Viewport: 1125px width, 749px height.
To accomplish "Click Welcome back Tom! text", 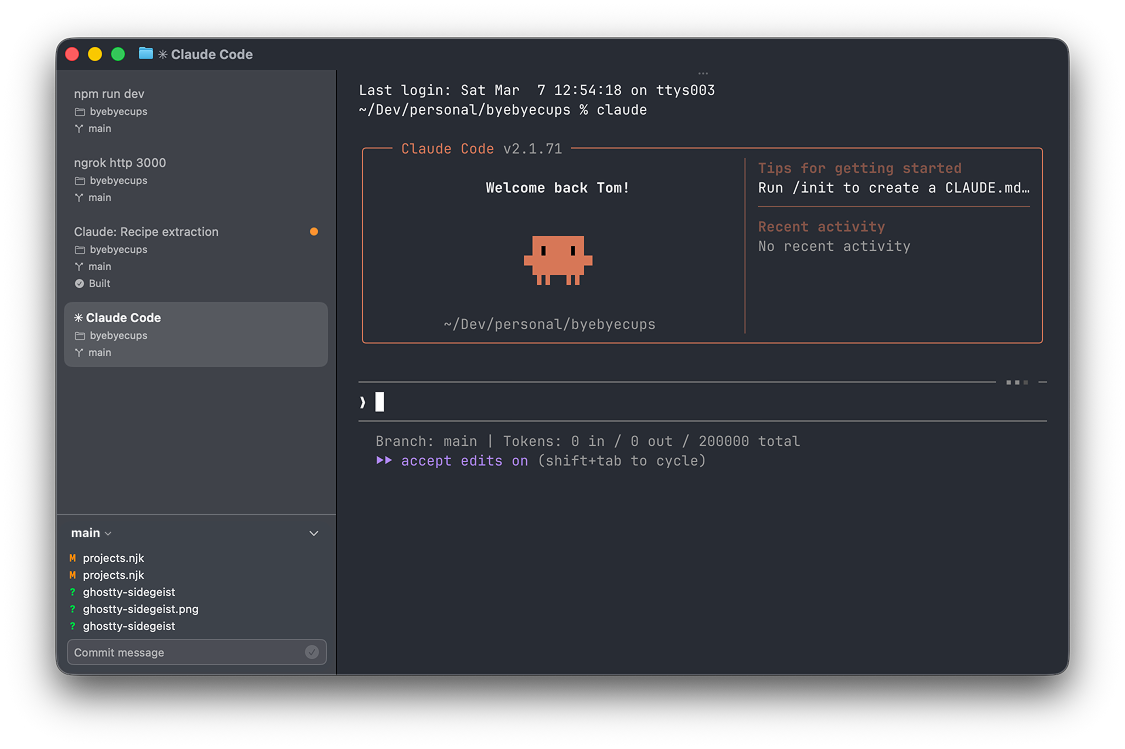I will (557, 188).
